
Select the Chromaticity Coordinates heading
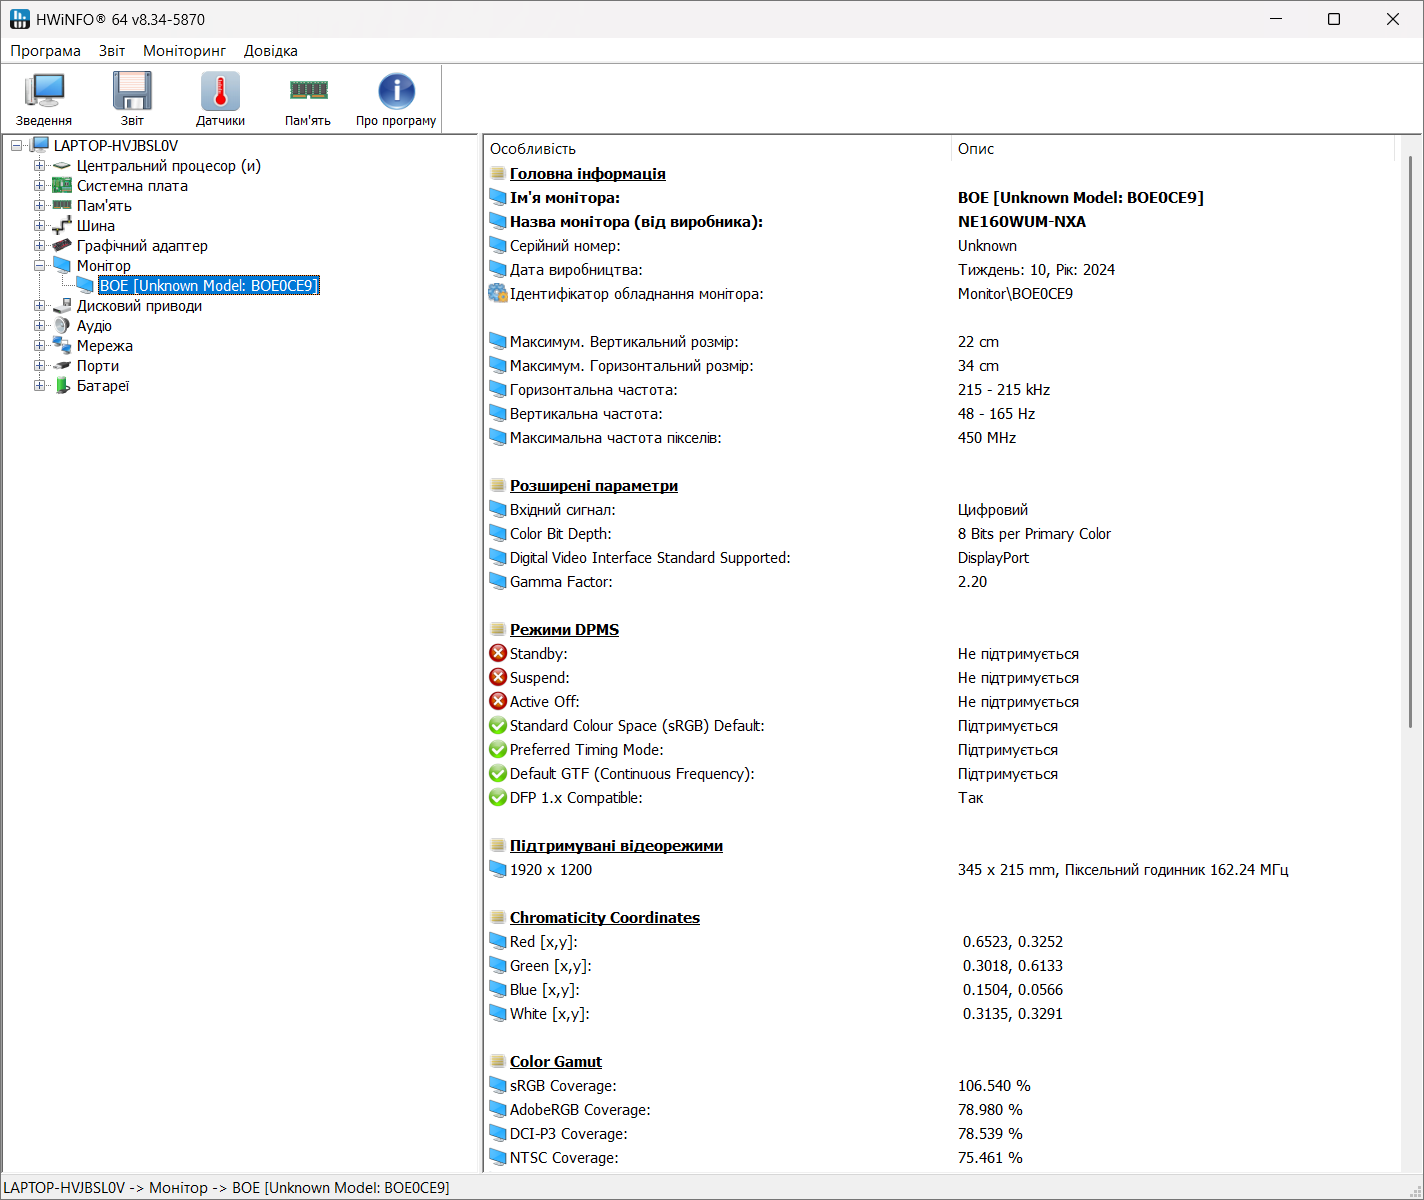pos(605,918)
